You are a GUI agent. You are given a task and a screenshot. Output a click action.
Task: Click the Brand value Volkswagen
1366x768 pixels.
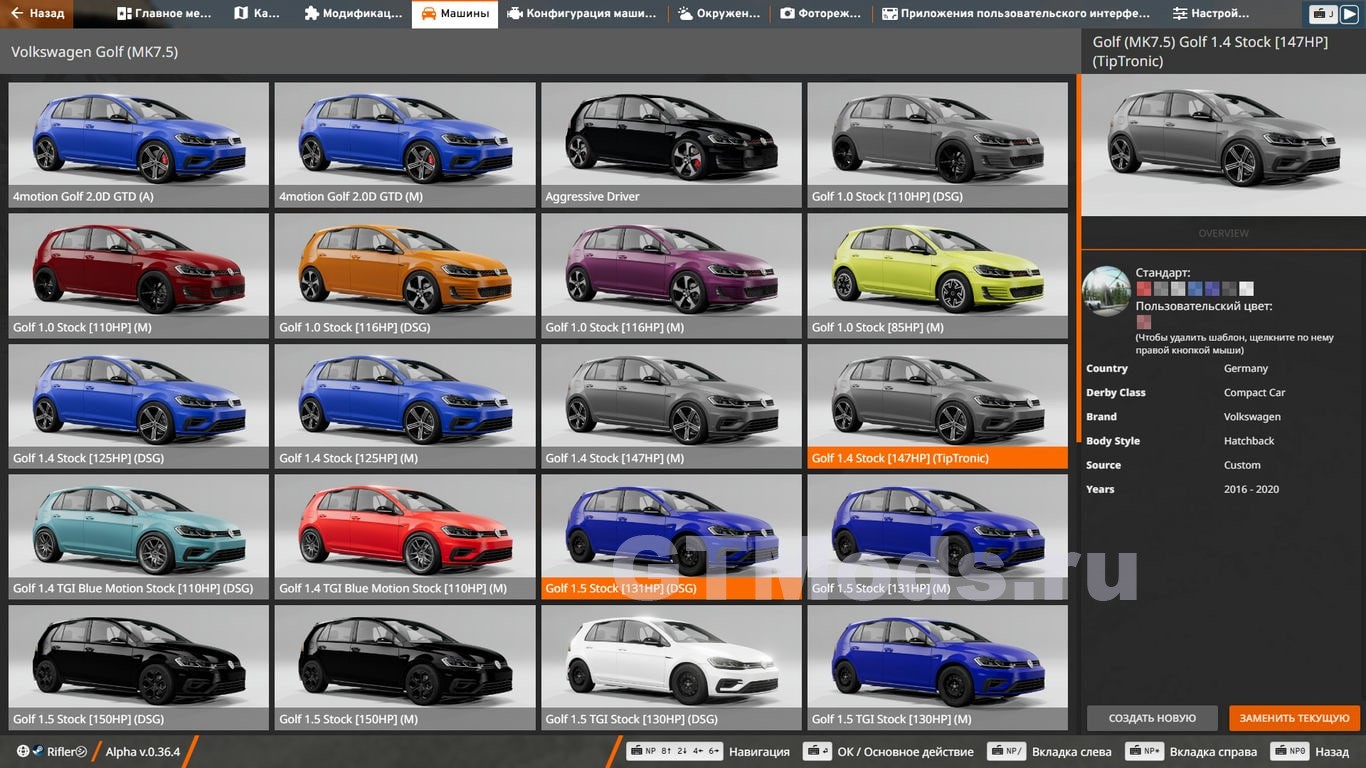click(x=1252, y=417)
